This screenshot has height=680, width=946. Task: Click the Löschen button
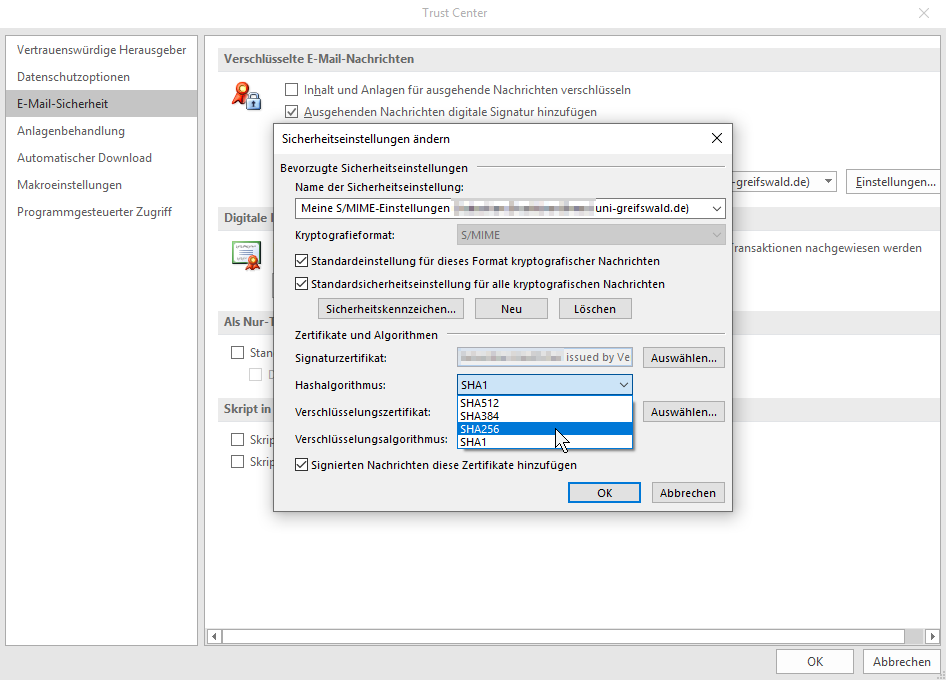coord(595,309)
